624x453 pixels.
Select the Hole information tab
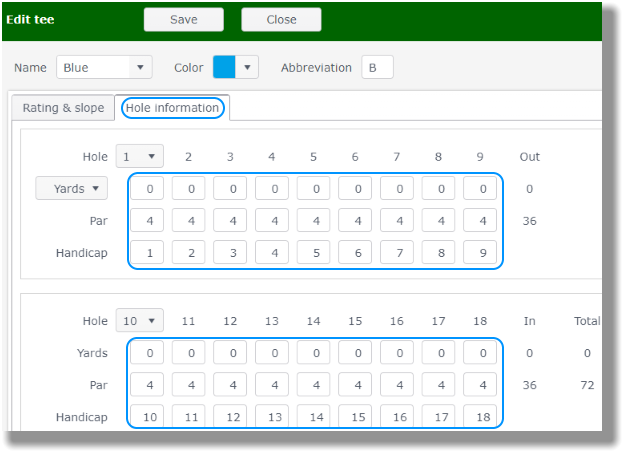click(x=172, y=108)
